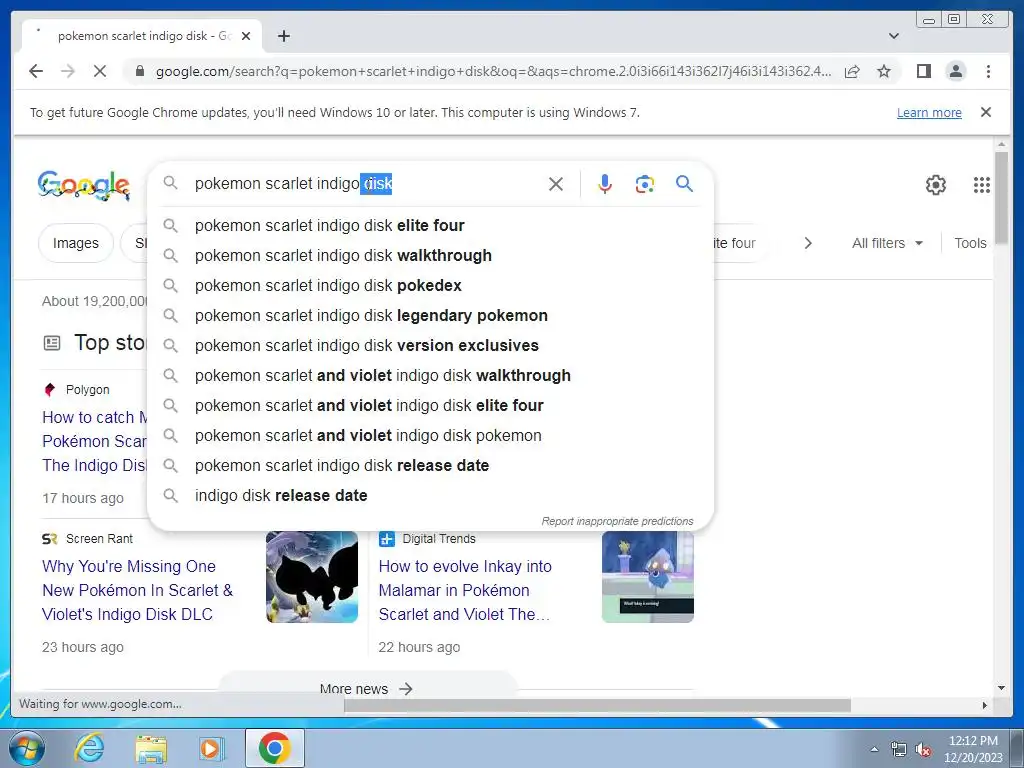Image resolution: width=1024 pixels, height=768 pixels.
Task: Choose 'scarlet and violet indigo disk pokemon' suggestion
Action: [430, 436]
